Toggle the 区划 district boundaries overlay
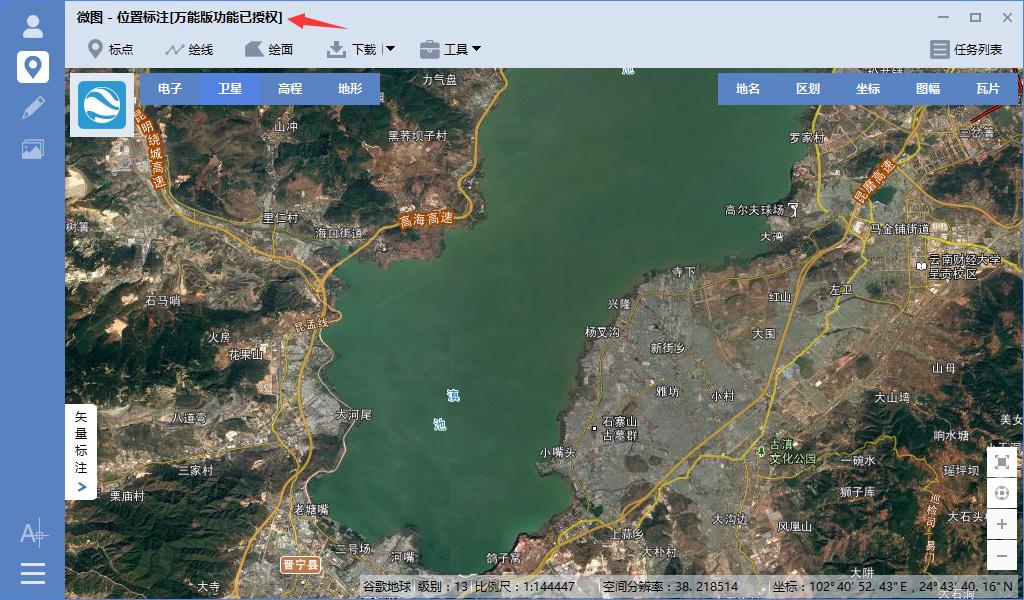This screenshot has width=1024, height=600. coord(808,89)
